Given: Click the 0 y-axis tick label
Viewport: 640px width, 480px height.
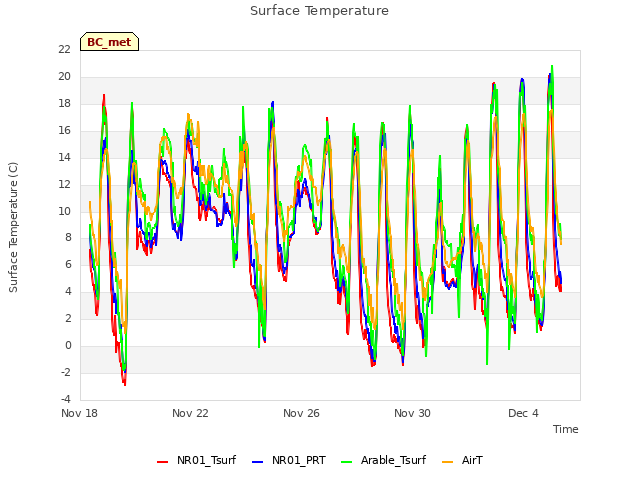Looking at the screenshot, I should click(68, 345).
